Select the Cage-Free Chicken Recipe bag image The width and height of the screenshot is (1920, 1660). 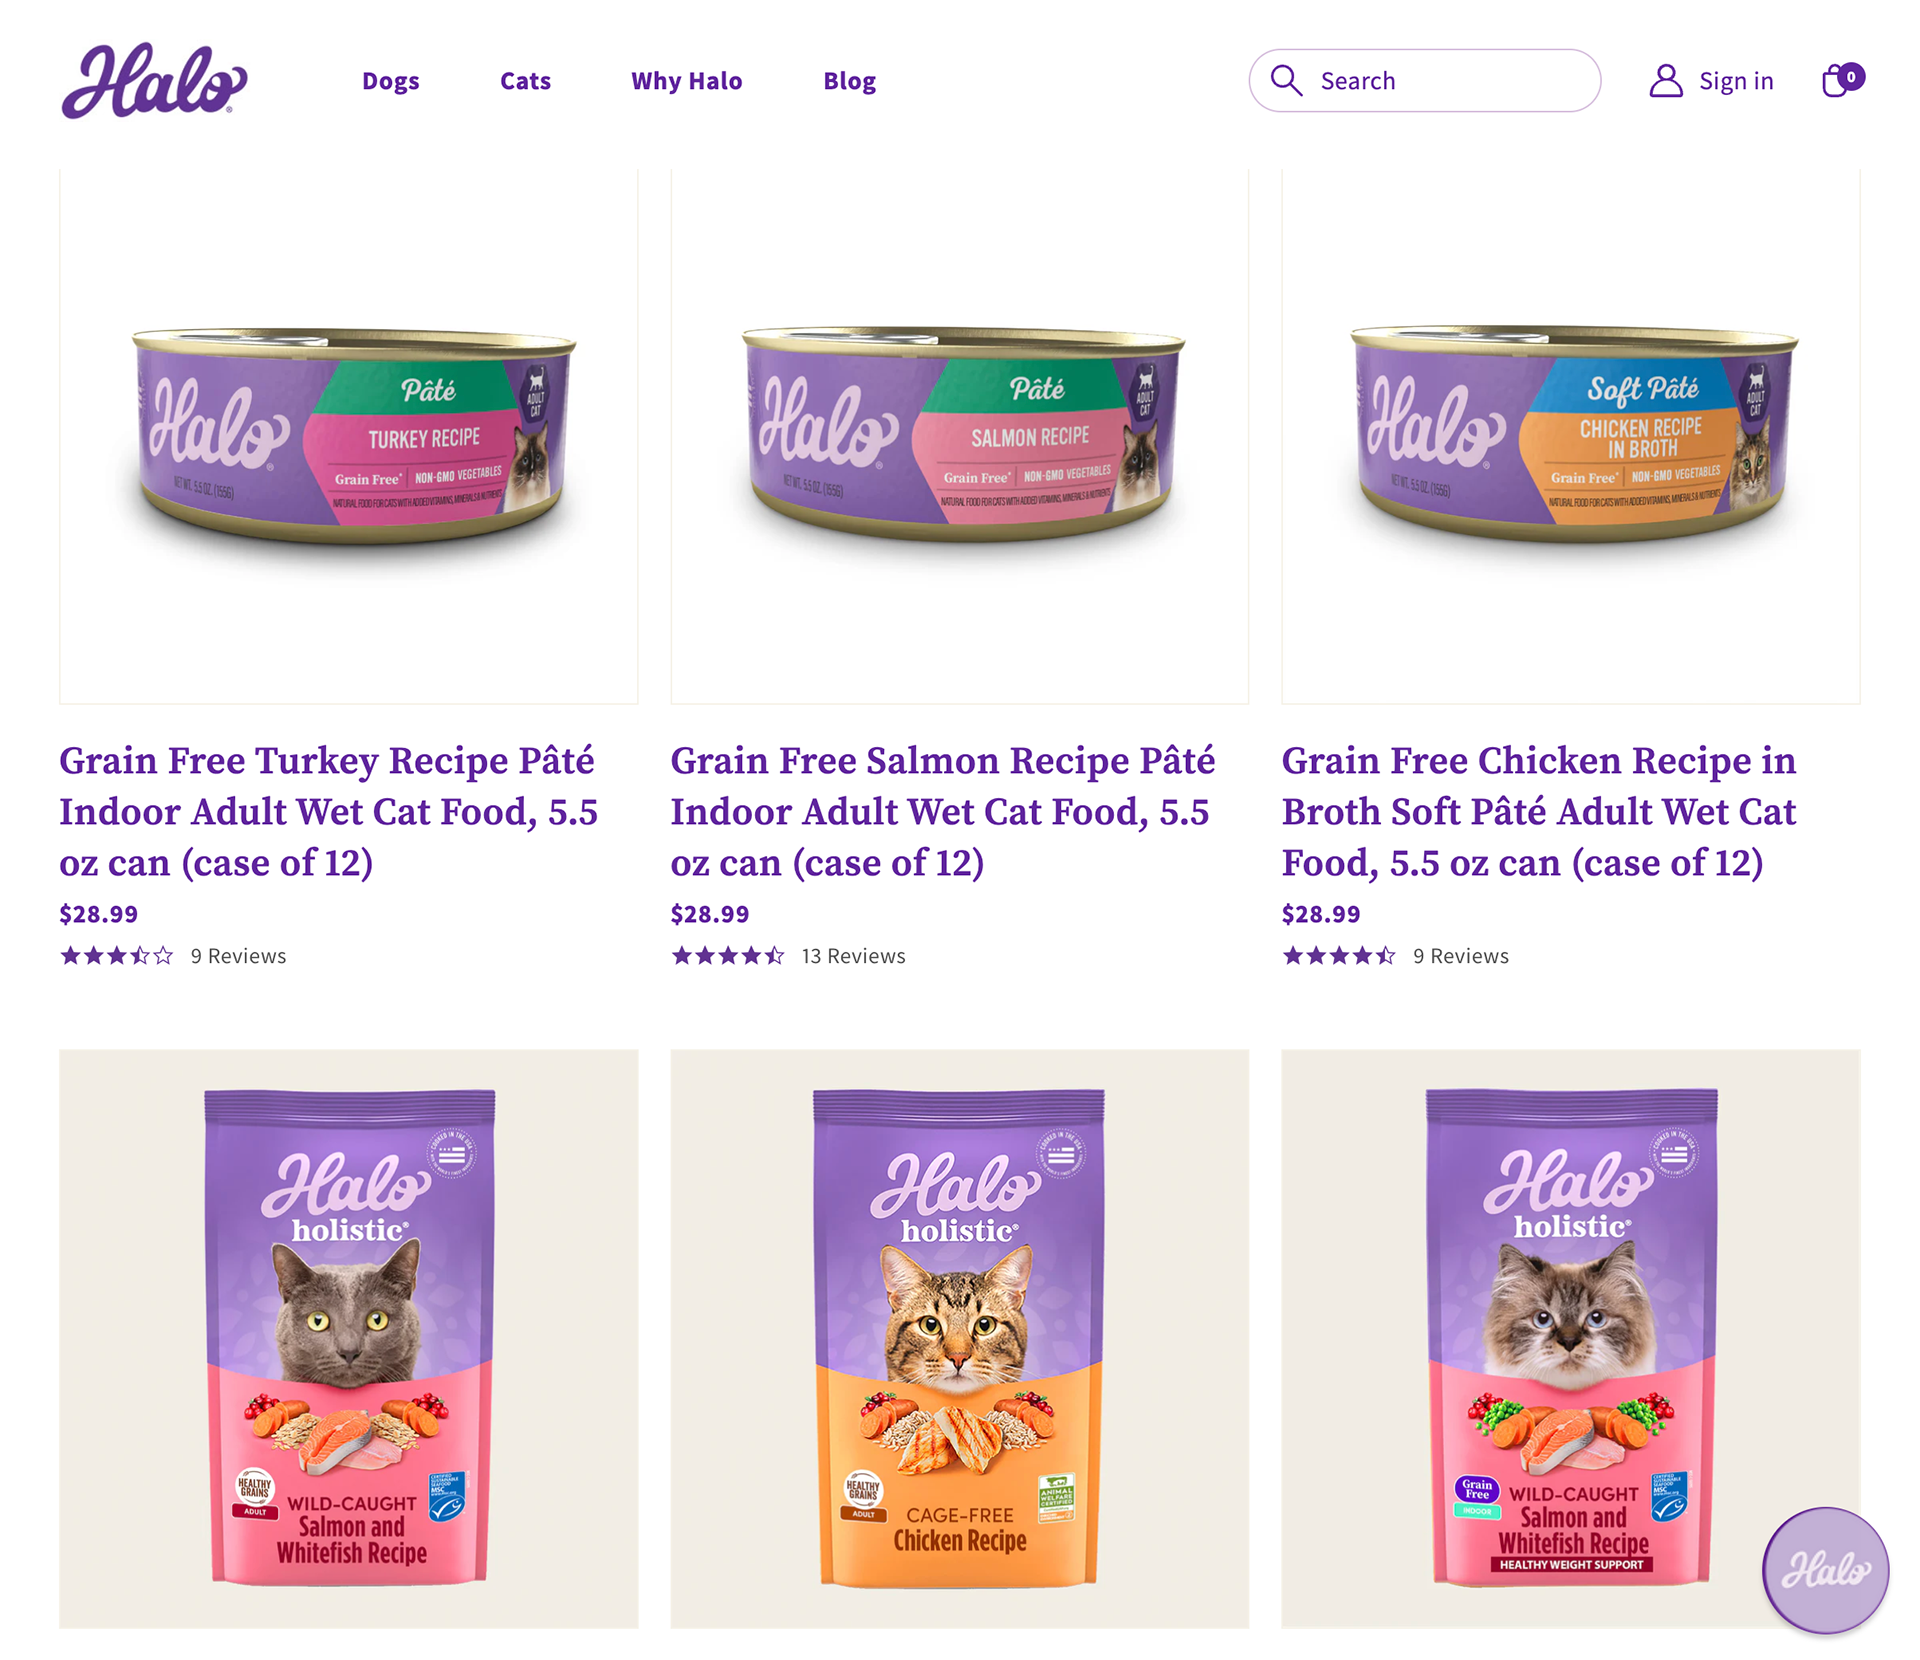[959, 1338]
